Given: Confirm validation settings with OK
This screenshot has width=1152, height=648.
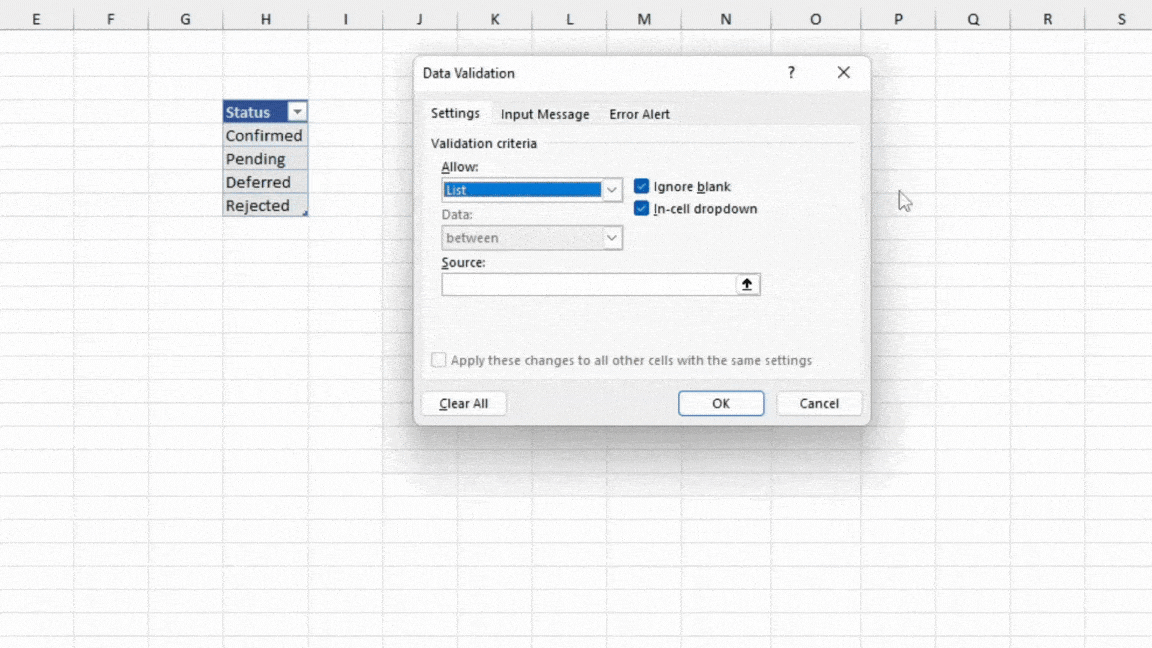Looking at the screenshot, I should point(720,403).
